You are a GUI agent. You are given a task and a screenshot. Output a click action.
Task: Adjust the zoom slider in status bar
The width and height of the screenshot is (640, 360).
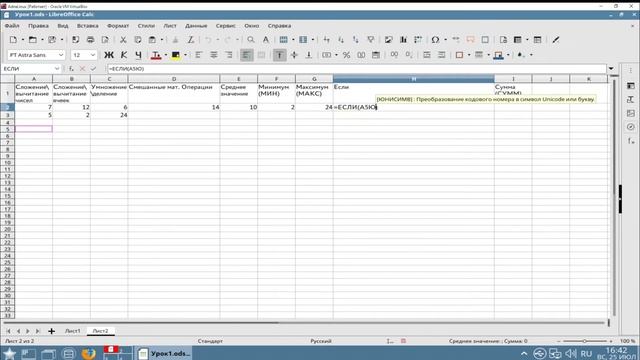[584, 341]
